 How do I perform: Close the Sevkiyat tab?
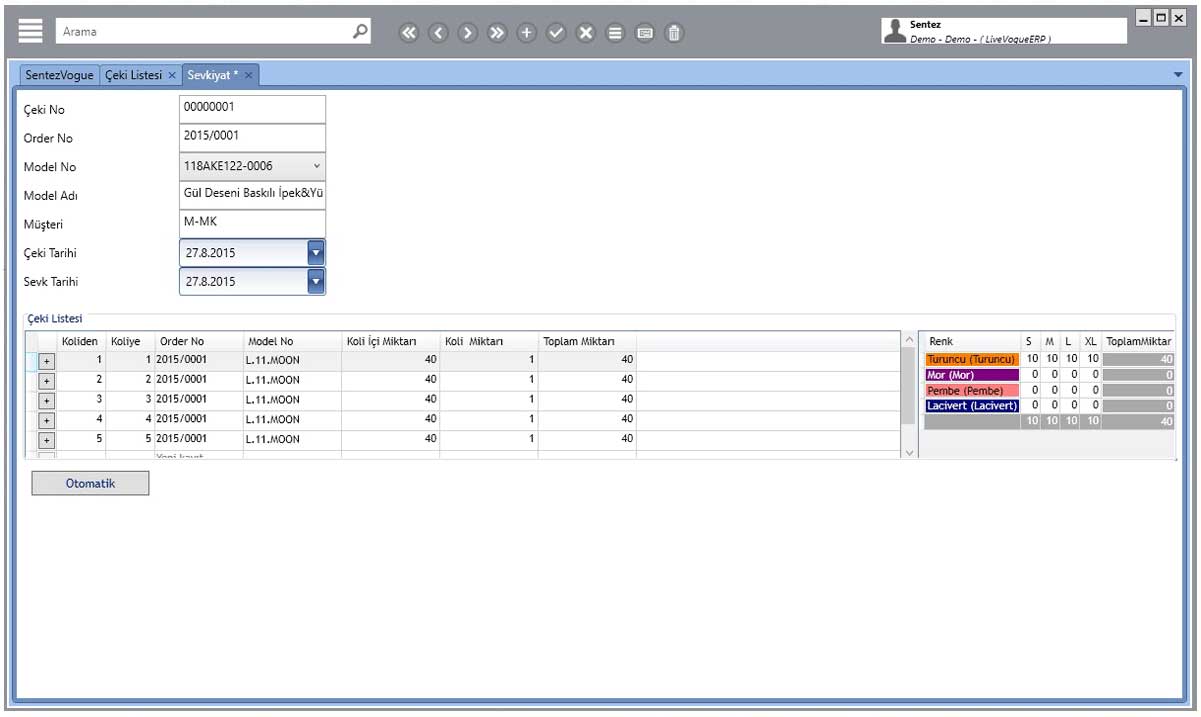(249, 75)
